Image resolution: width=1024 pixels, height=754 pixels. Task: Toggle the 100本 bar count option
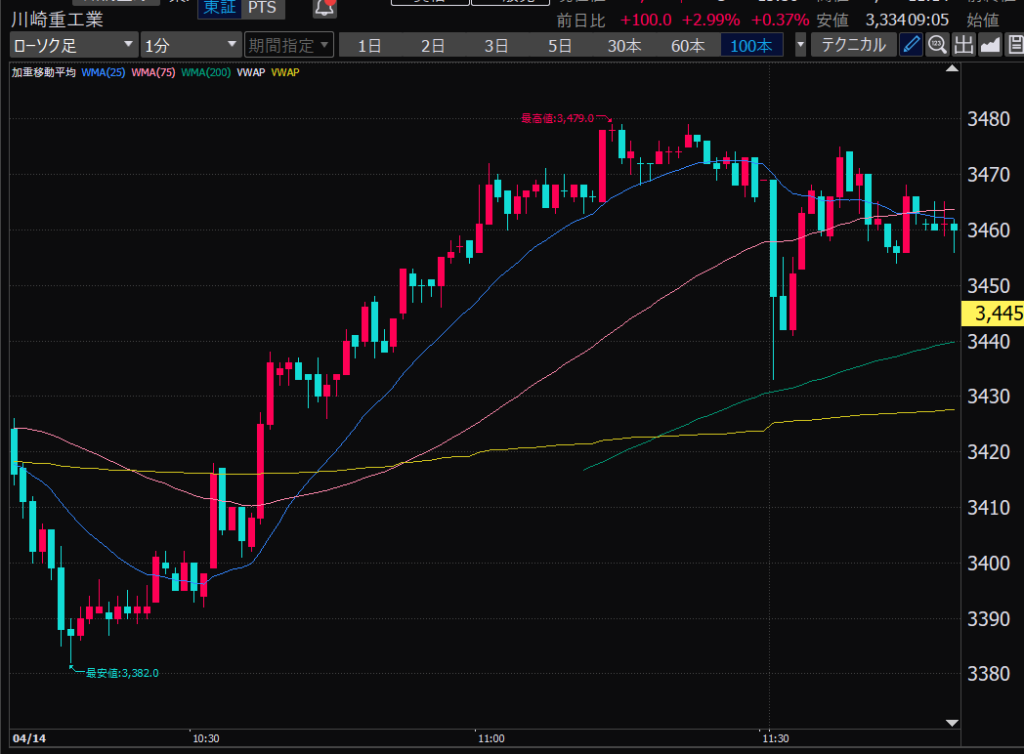(752, 45)
